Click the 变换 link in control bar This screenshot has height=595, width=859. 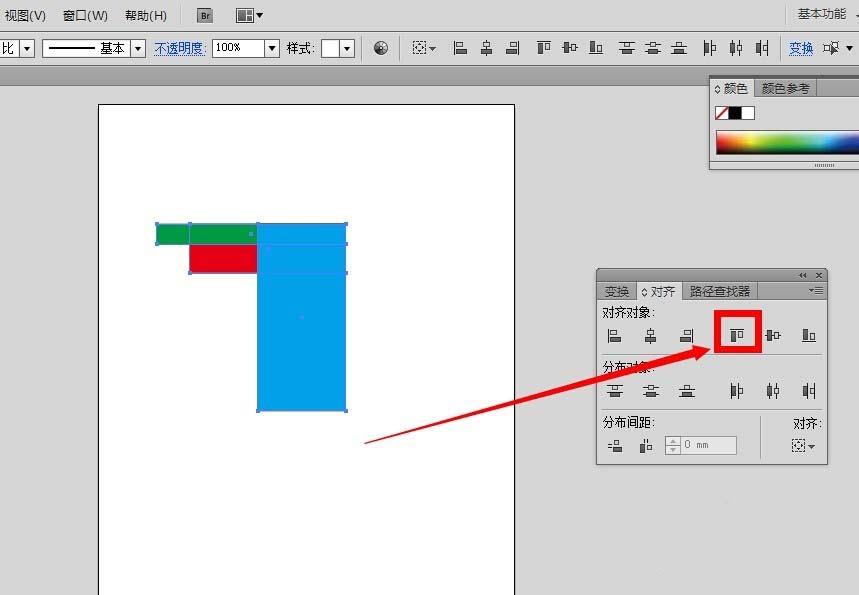click(800, 48)
